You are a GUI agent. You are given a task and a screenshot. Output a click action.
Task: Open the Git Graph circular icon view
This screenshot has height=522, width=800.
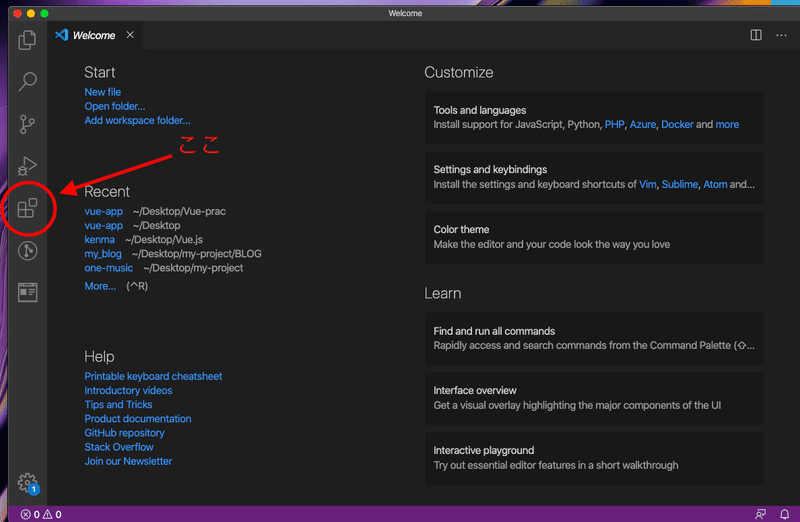(28, 251)
